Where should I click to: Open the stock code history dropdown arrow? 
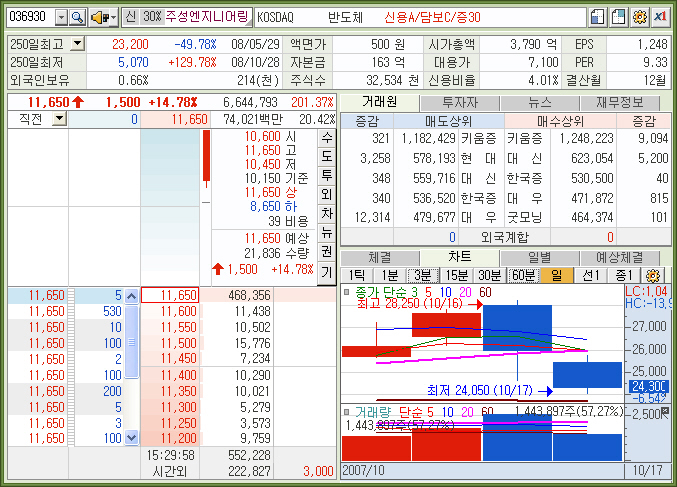coord(60,17)
